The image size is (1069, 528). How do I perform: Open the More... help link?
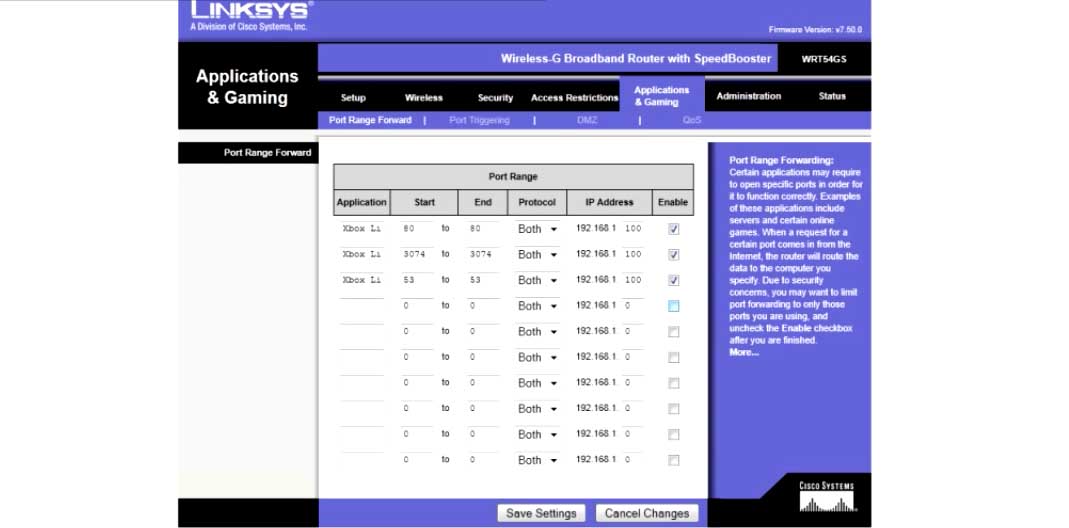click(x=743, y=353)
